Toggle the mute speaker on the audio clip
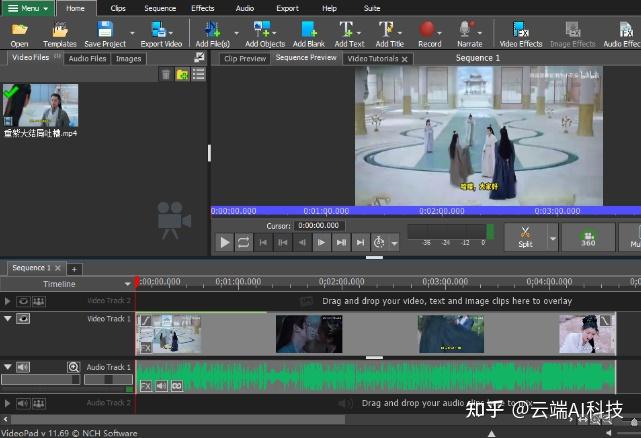This screenshot has width=641, height=438. tap(161, 386)
